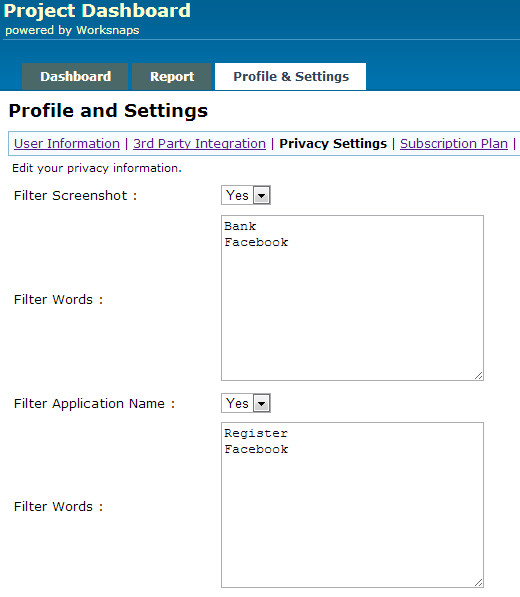Expand the Filter Application Name dropdown arrow

tap(262, 403)
